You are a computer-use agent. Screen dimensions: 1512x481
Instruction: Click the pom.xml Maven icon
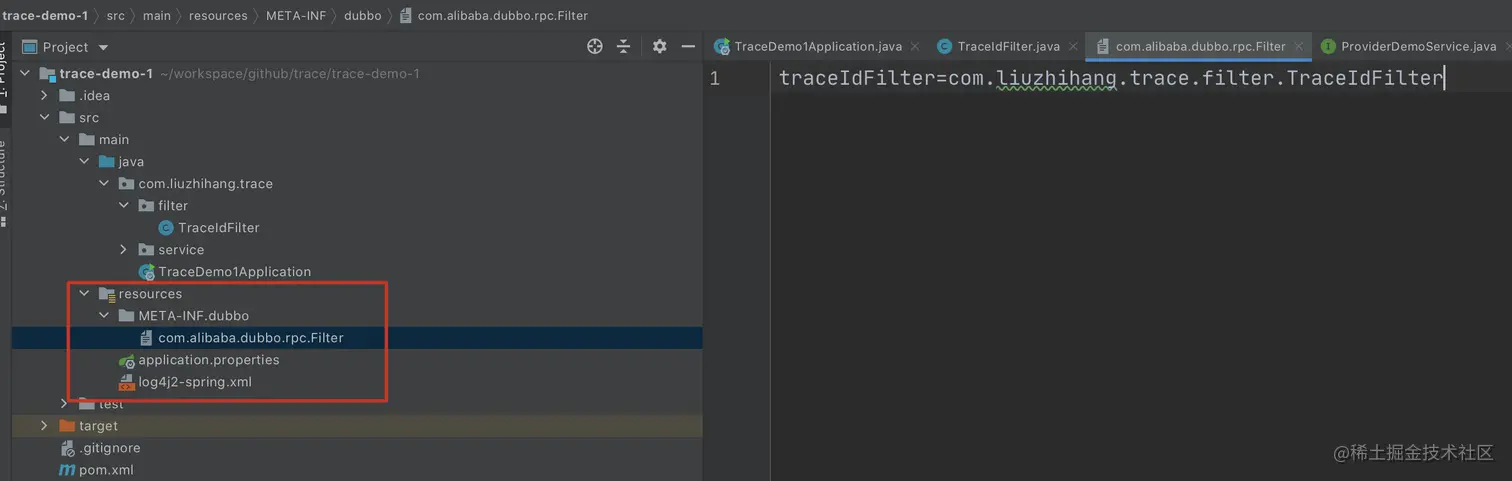click(x=67, y=470)
